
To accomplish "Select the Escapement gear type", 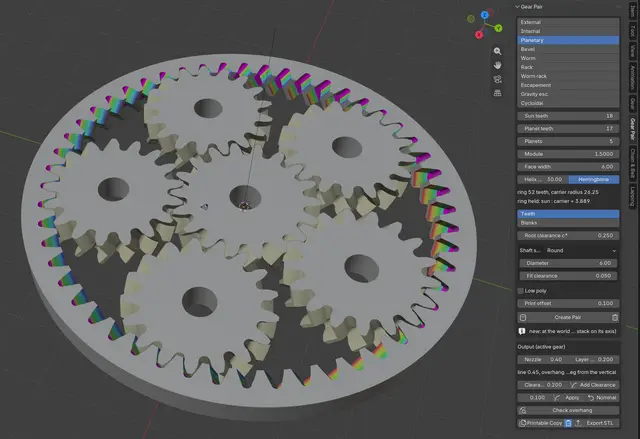I will tap(568, 85).
